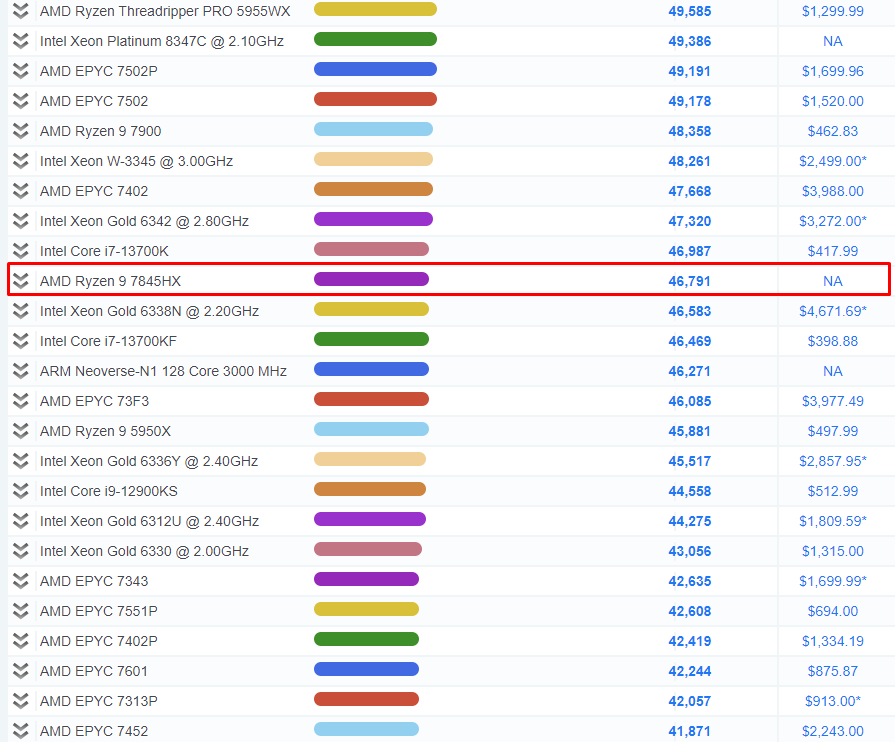Expand ARM Neoverse-N1 128 Core row chevron
Viewport: 895px width, 742px height.
coord(21,371)
